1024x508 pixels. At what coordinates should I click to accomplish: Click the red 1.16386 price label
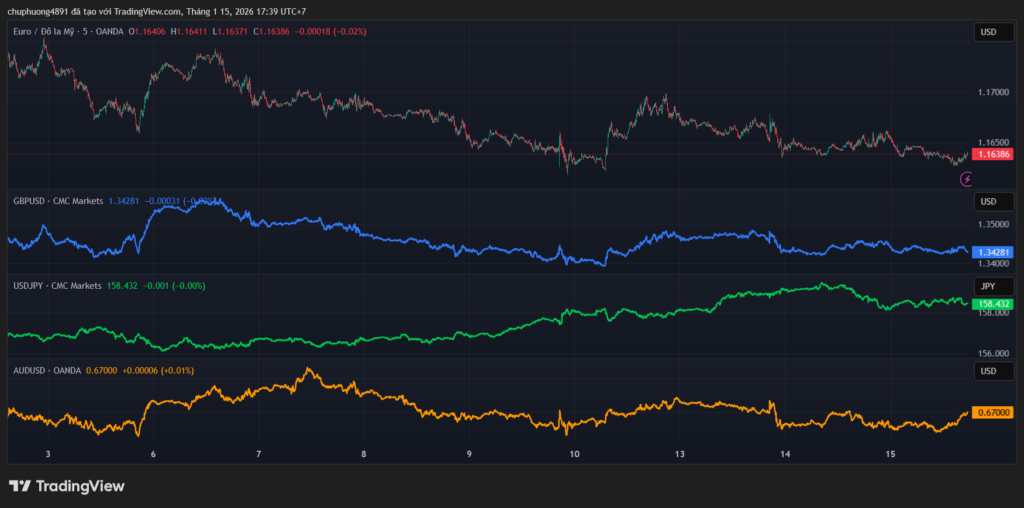pos(993,154)
